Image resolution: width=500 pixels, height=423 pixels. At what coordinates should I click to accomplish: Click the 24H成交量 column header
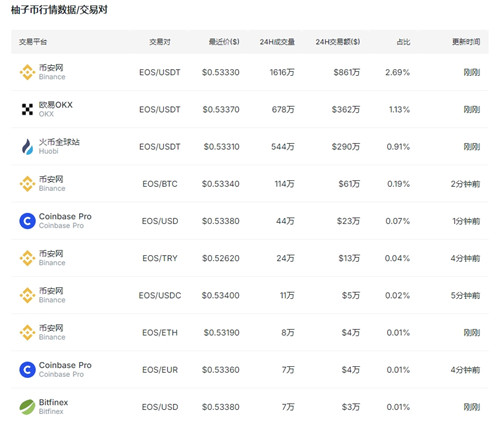coord(277,42)
